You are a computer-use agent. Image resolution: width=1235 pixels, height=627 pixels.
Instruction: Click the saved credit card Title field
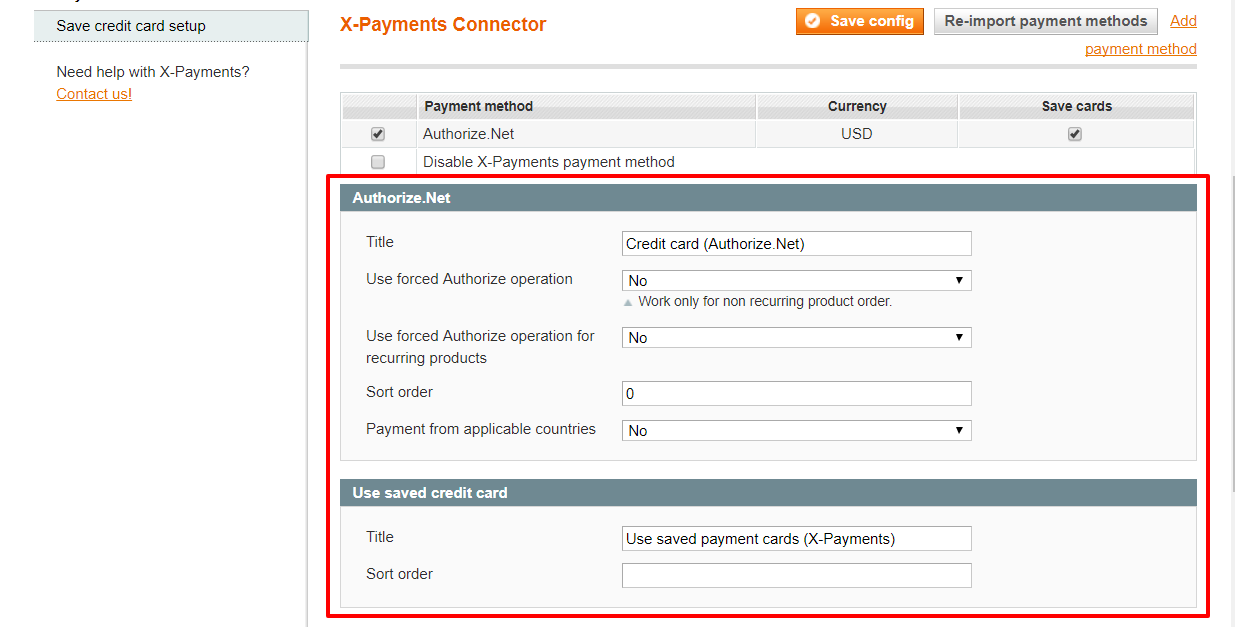pyautogui.click(x=797, y=539)
